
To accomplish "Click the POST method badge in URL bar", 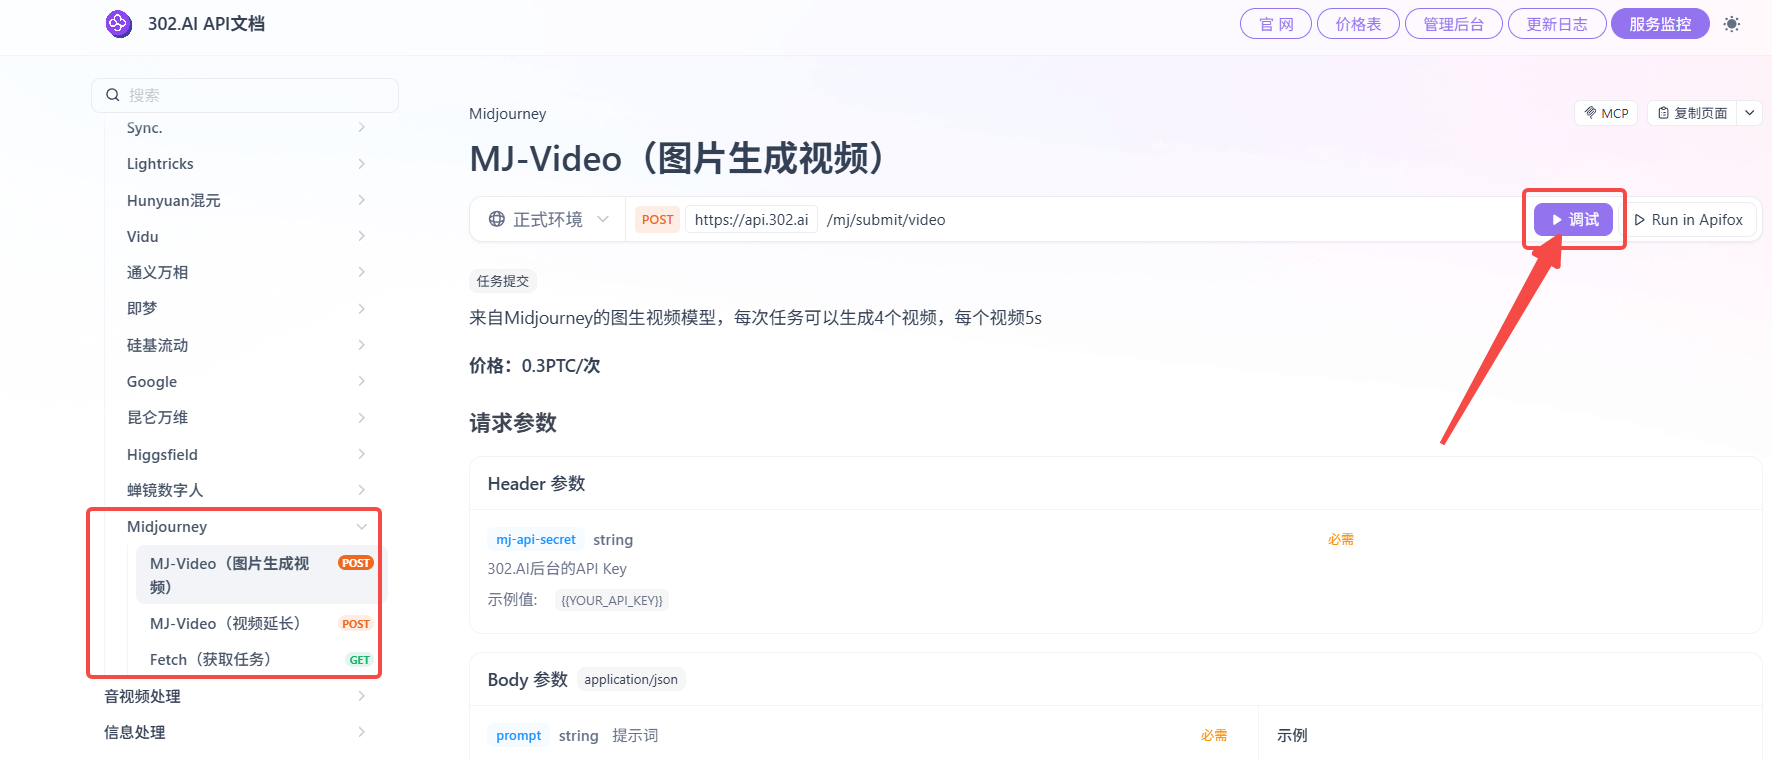I will click(657, 219).
